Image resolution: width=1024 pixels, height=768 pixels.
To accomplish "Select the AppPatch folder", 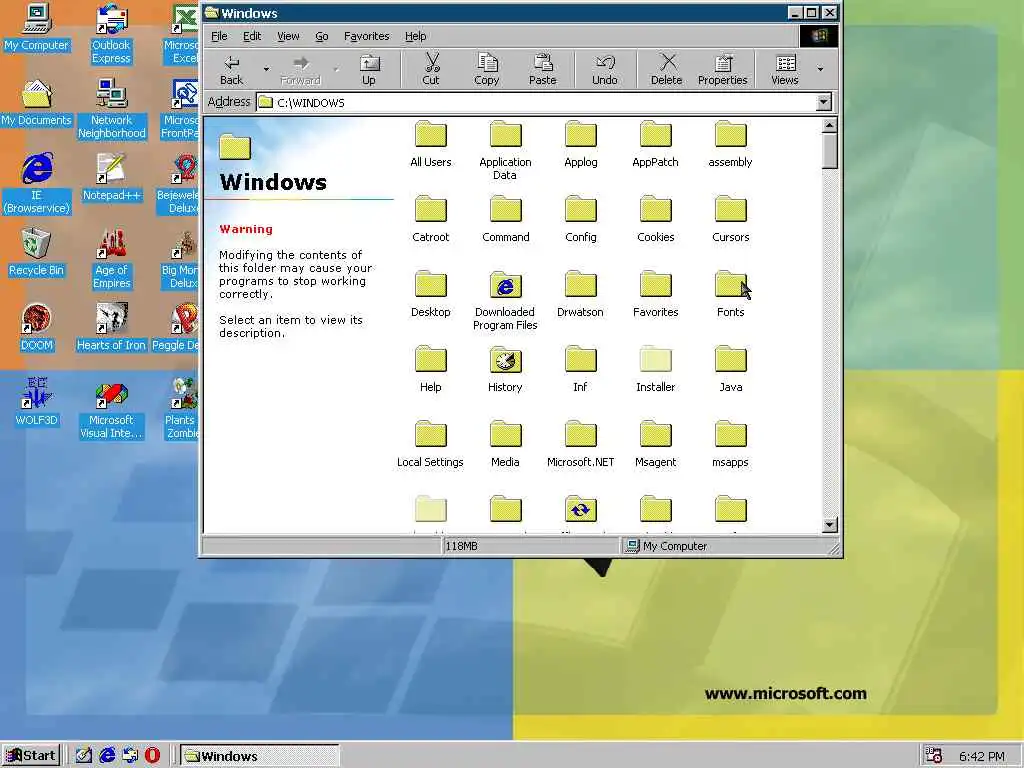I will click(x=656, y=144).
